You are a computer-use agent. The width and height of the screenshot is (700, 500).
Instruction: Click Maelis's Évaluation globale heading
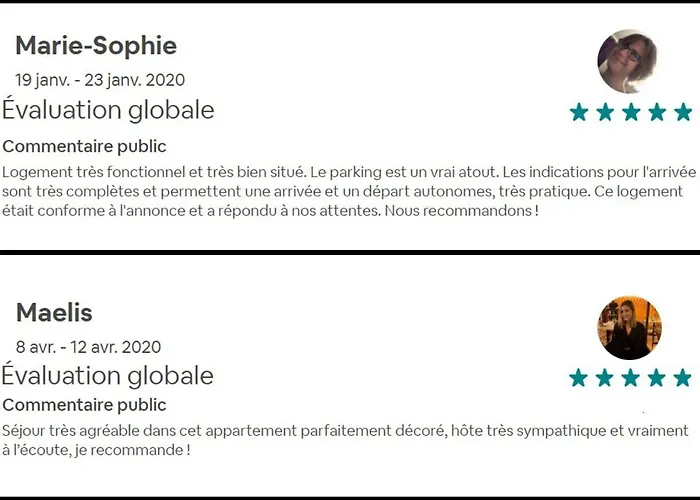click(108, 376)
